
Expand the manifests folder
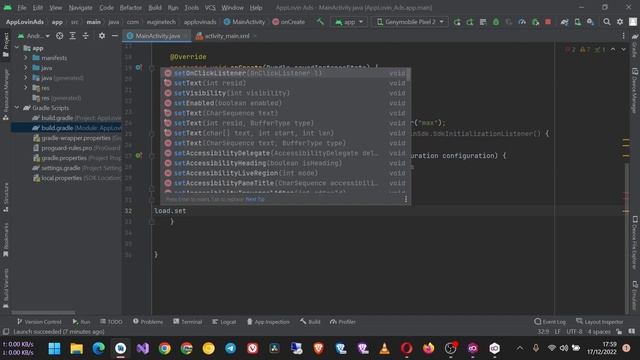click(x=26, y=58)
